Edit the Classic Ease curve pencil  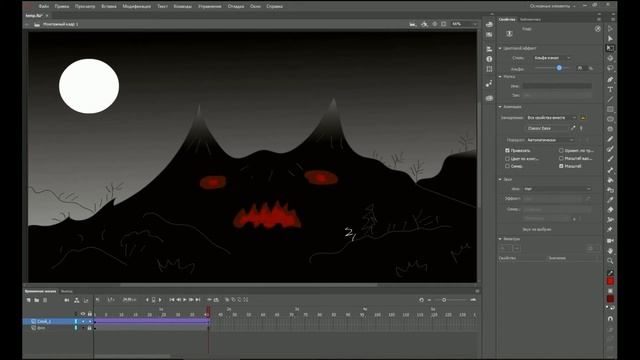tap(573, 128)
